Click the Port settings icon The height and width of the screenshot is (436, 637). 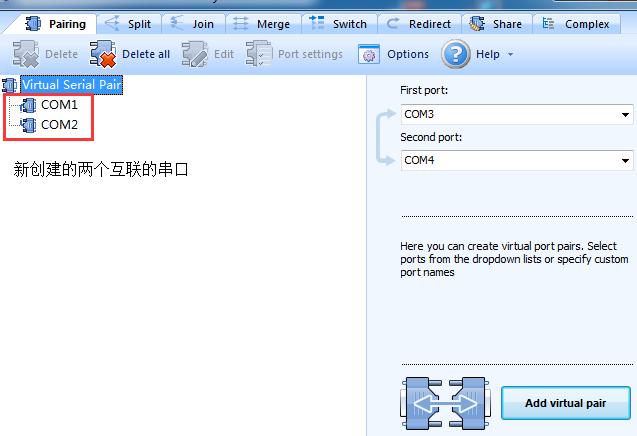(x=259, y=53)
